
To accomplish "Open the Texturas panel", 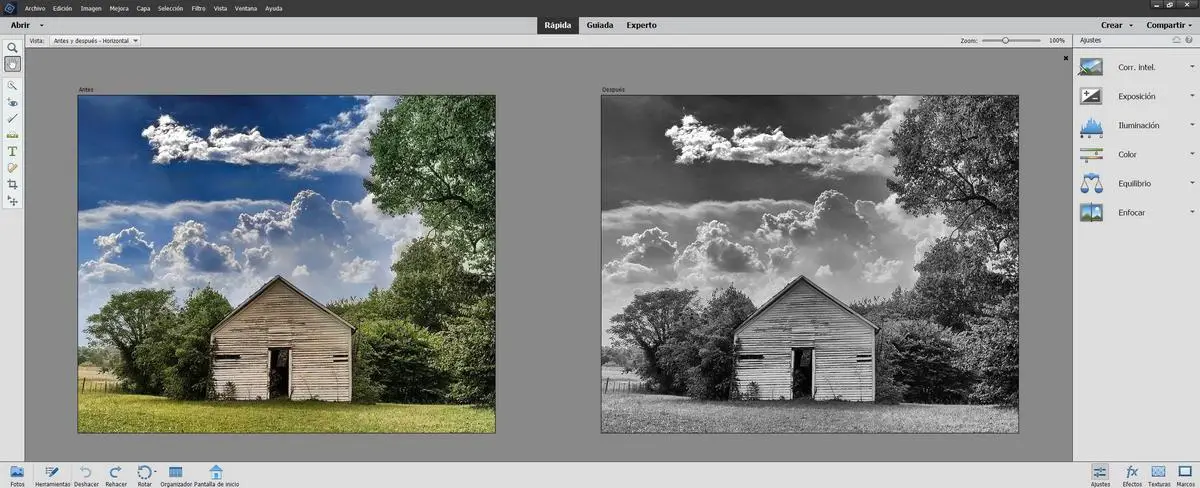I will pos(1159,475).
